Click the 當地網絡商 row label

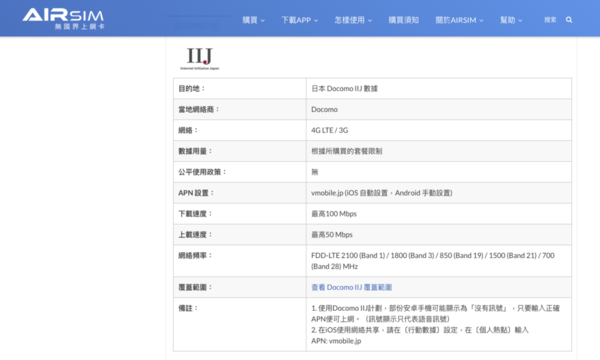click(199, 109)
